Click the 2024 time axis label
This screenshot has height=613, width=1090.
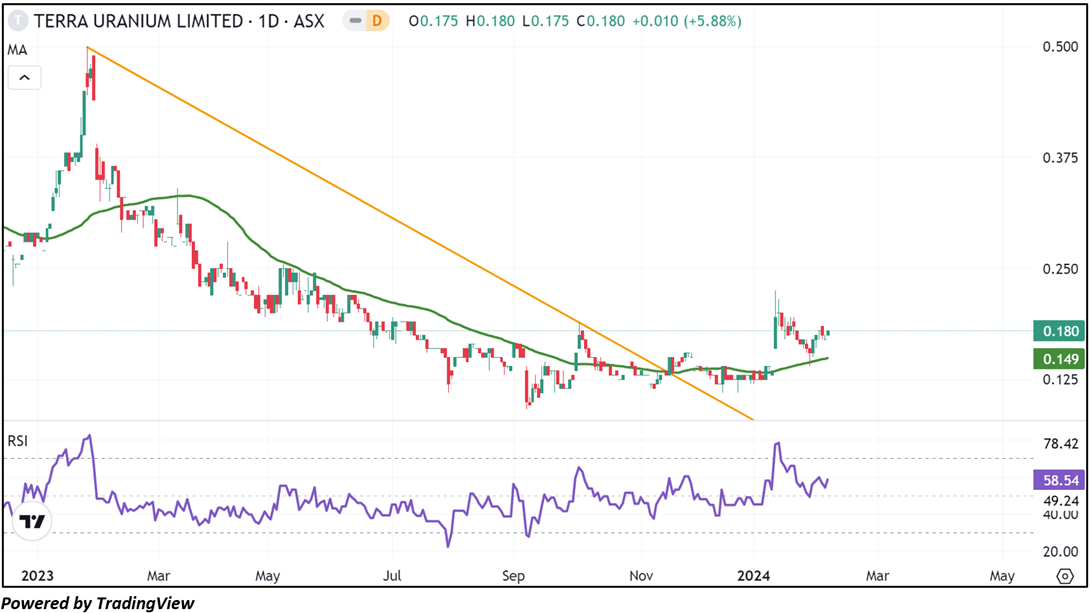click(x=754, y=575)
